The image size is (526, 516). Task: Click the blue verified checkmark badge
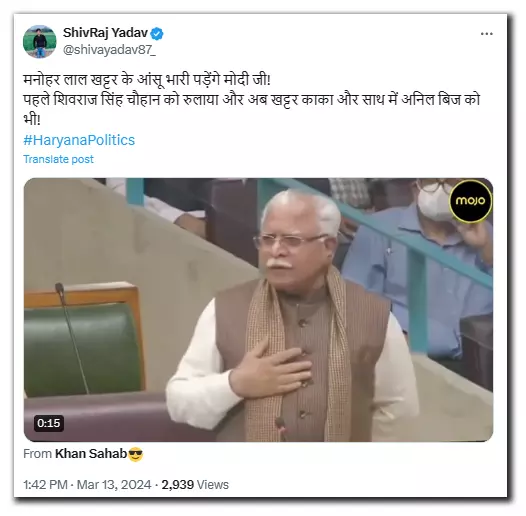tap(157, 34)
